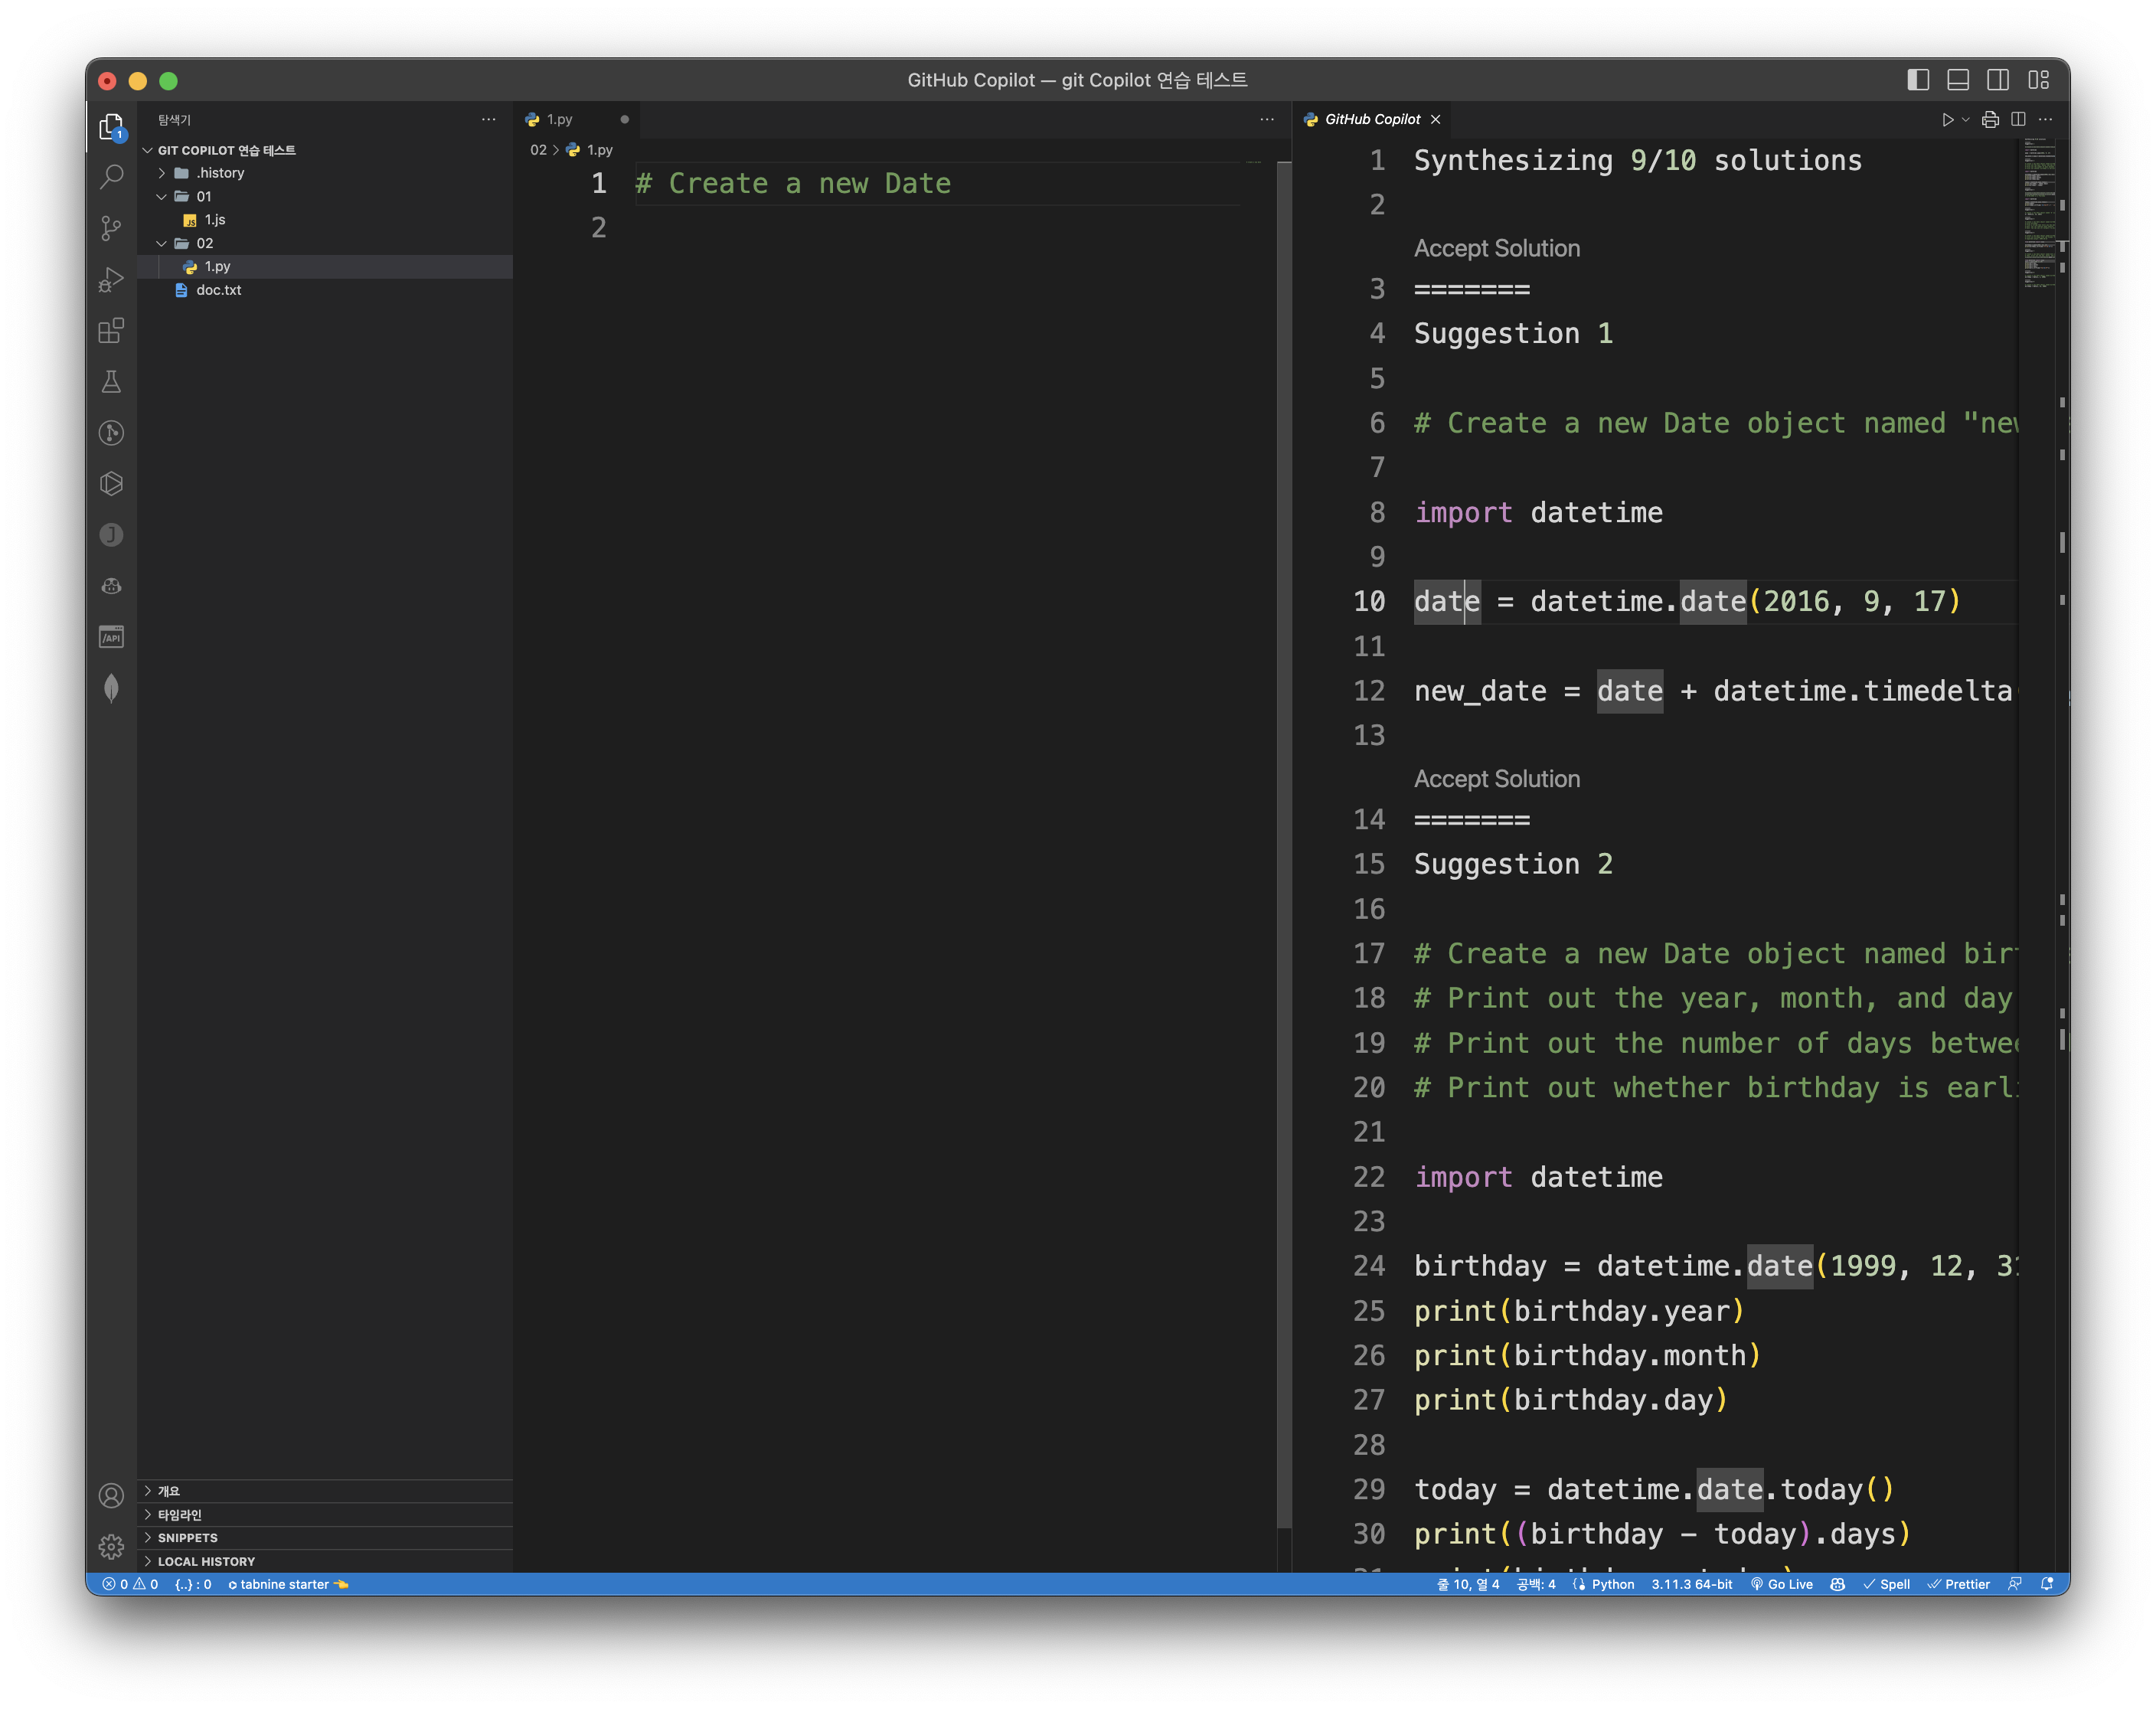Viewport: 2156px width, 1709px height.
Task: Open Explorer panel more actions ellipsis
Action: tap(488, 119)
